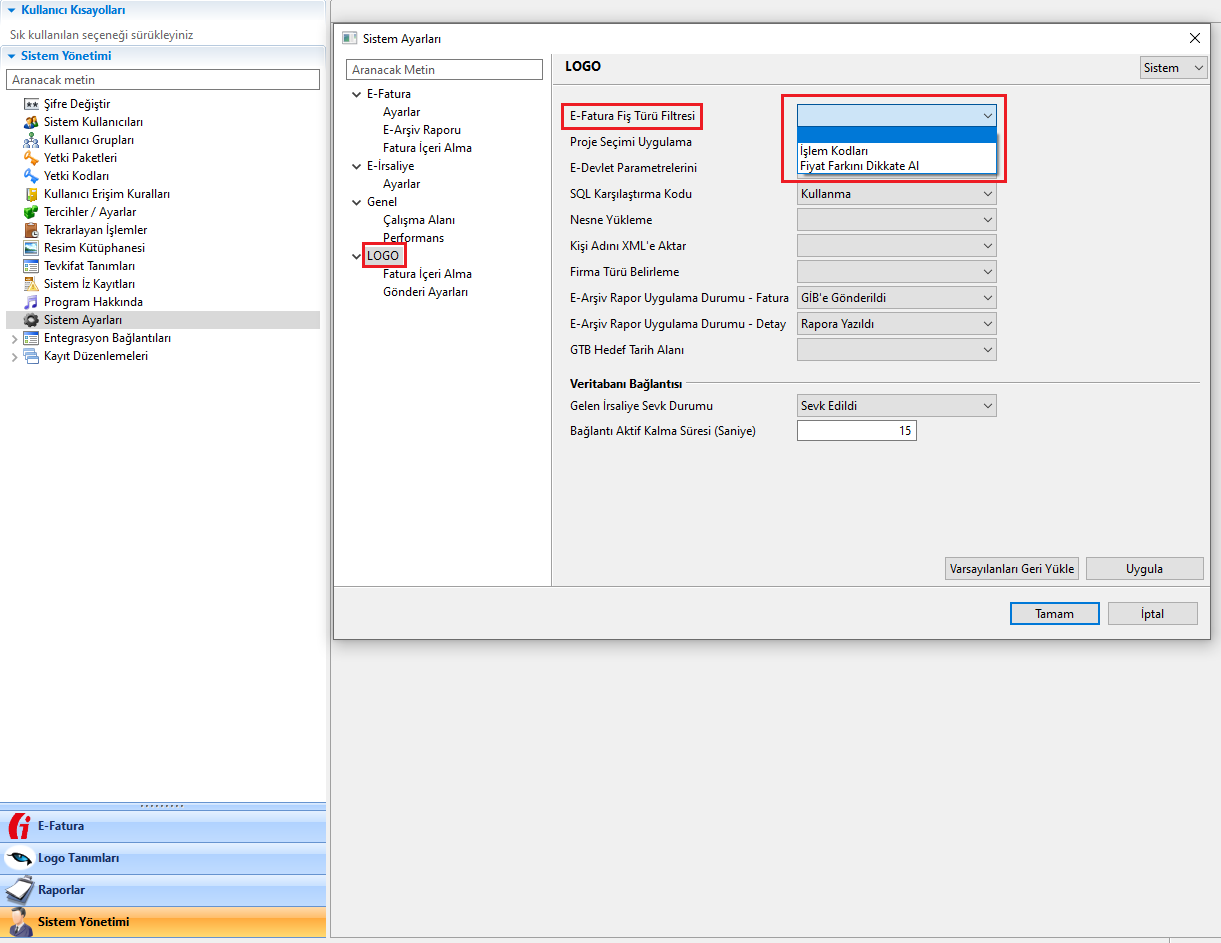1221x943 pixels.
Task: Choose Fiyat Farkını Dikkate Al option
Action: (897, 166)
